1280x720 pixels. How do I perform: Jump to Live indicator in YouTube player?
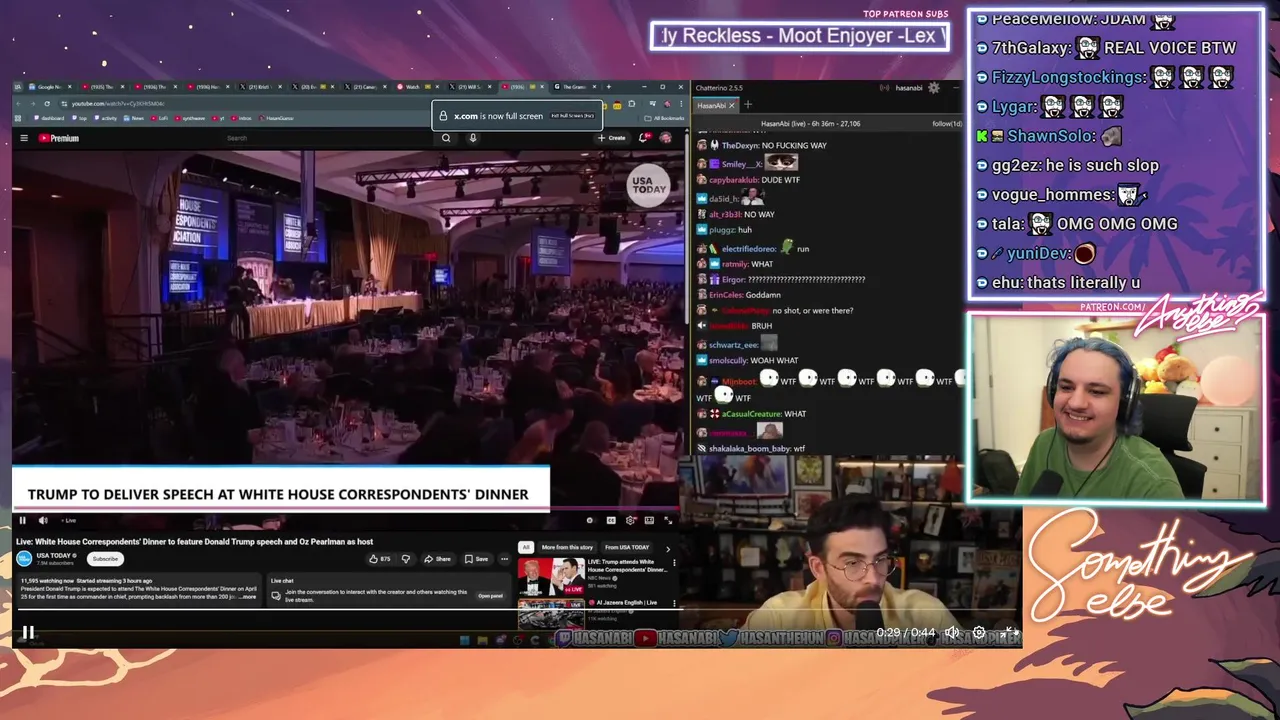[68, 520]
